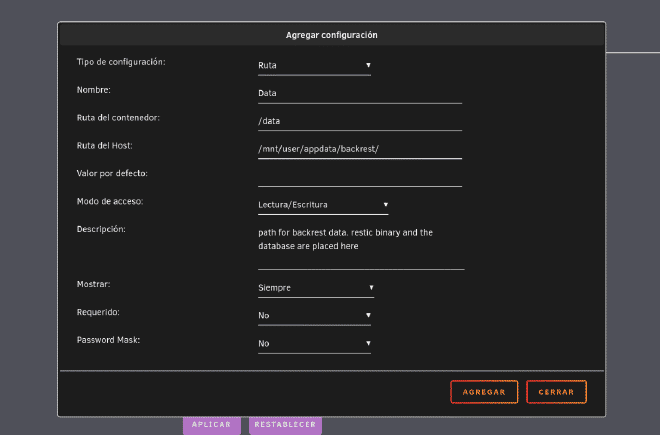Click the Password Mask label

[108, 340]
